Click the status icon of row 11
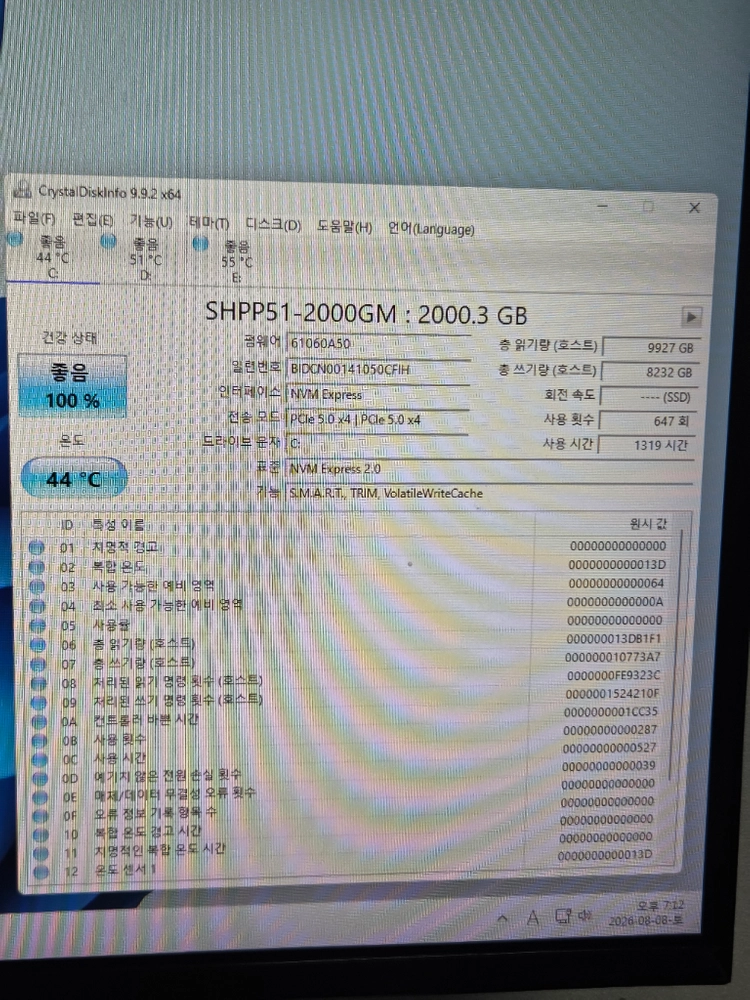This screenshot has height=1000, width=750. point(41,852)
